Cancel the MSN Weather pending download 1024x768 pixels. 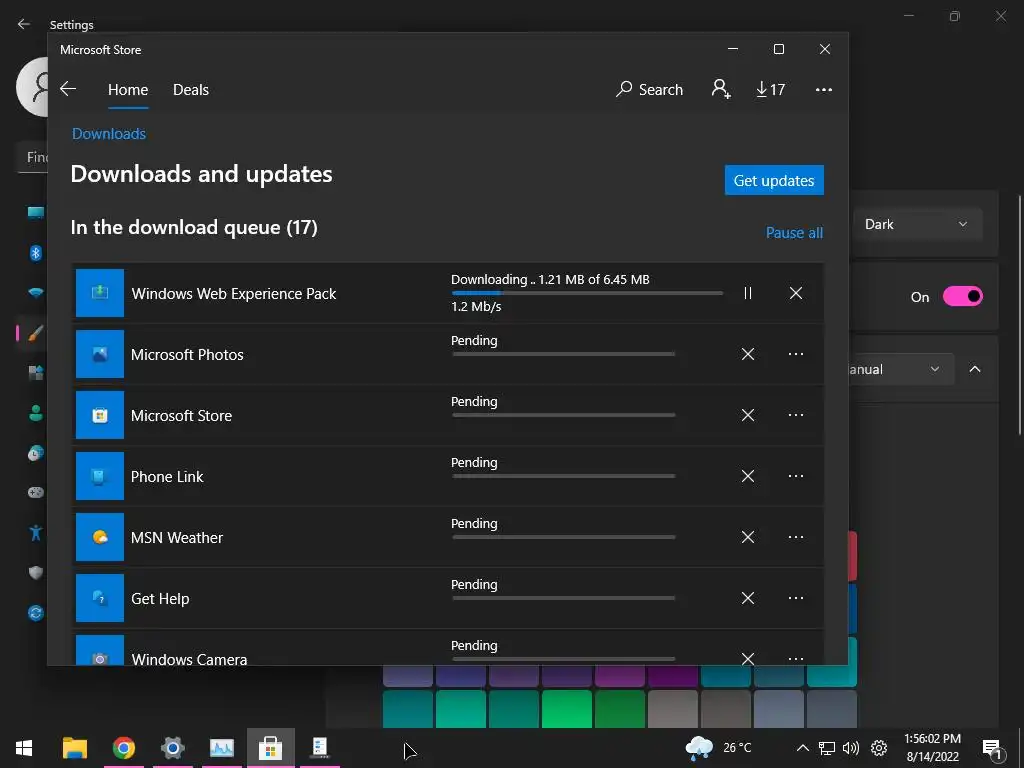[748, 537]
